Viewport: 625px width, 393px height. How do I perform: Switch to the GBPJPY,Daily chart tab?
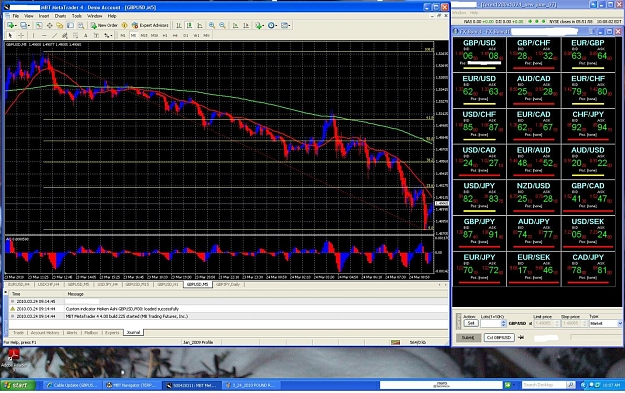[x=228, y=285]
